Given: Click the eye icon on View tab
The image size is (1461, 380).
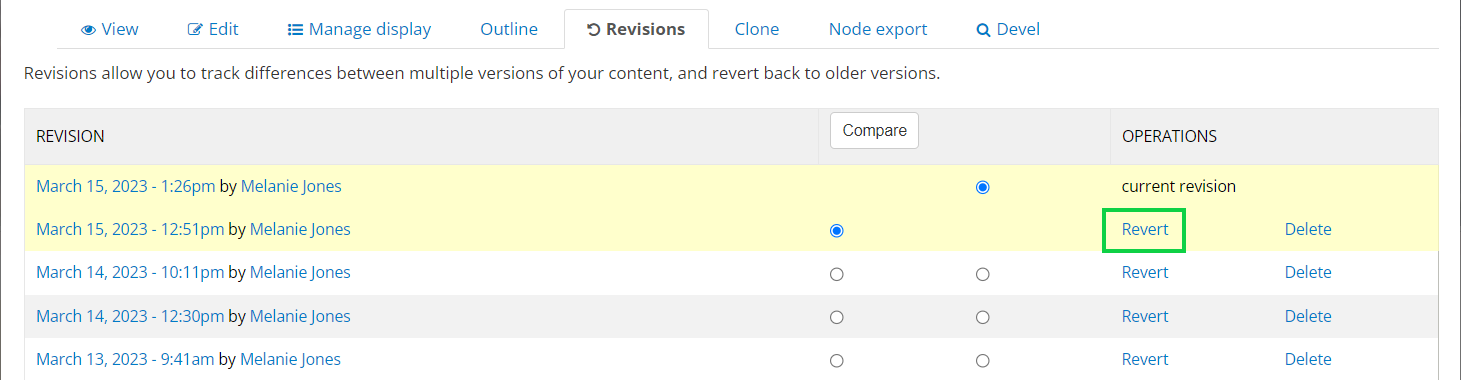Looking at the screenshot, I should point(88,30).
